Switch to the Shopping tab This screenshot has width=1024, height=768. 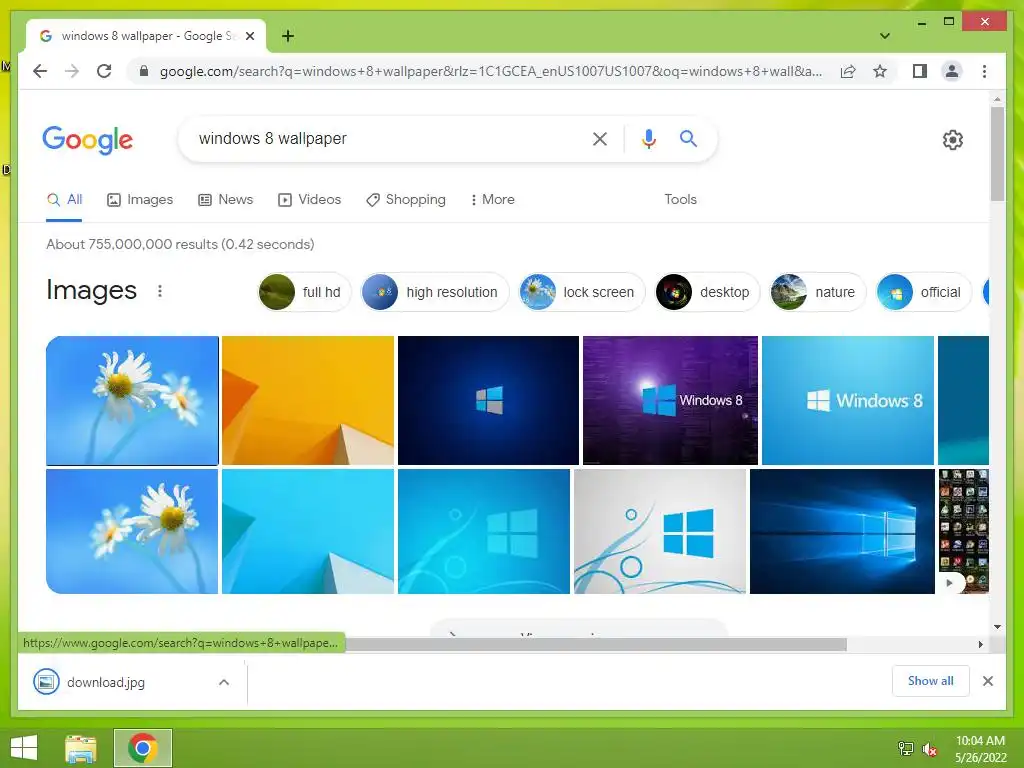406,200
